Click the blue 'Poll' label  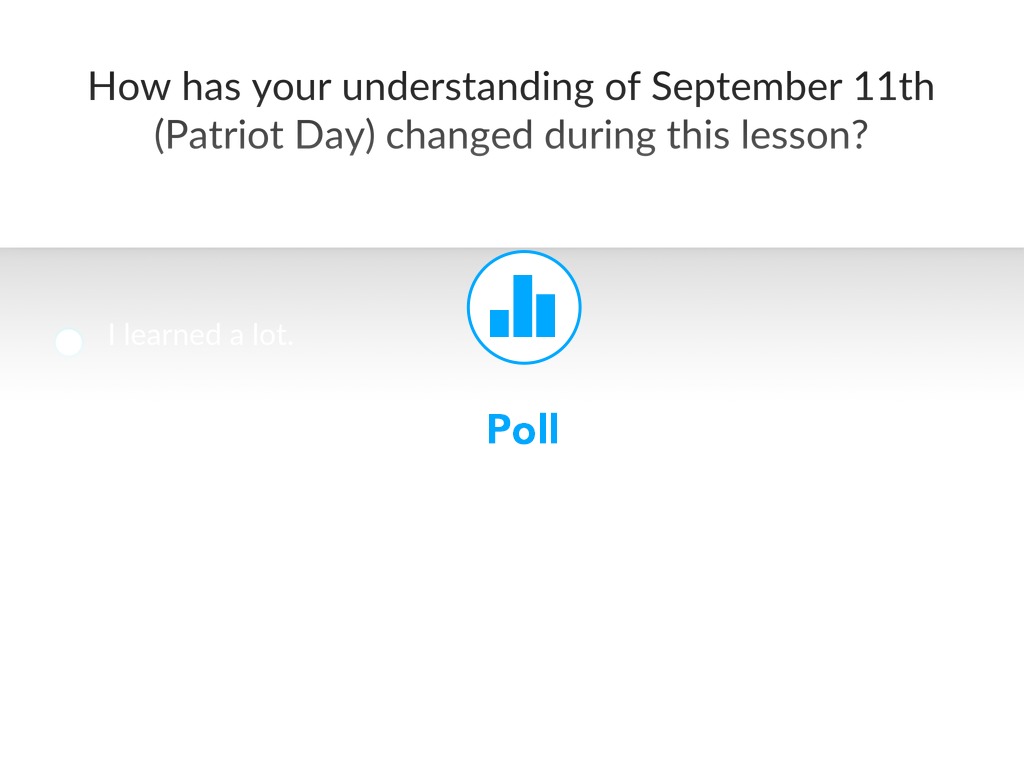[x=523, y=430]
